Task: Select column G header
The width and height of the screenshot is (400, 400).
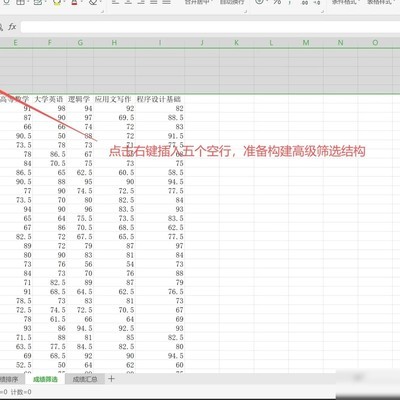Action: click(80, 43)
